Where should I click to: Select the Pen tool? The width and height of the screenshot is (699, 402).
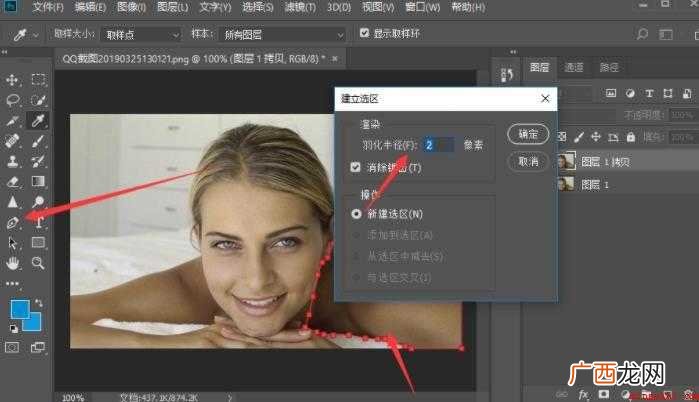(x=12, y=222)
